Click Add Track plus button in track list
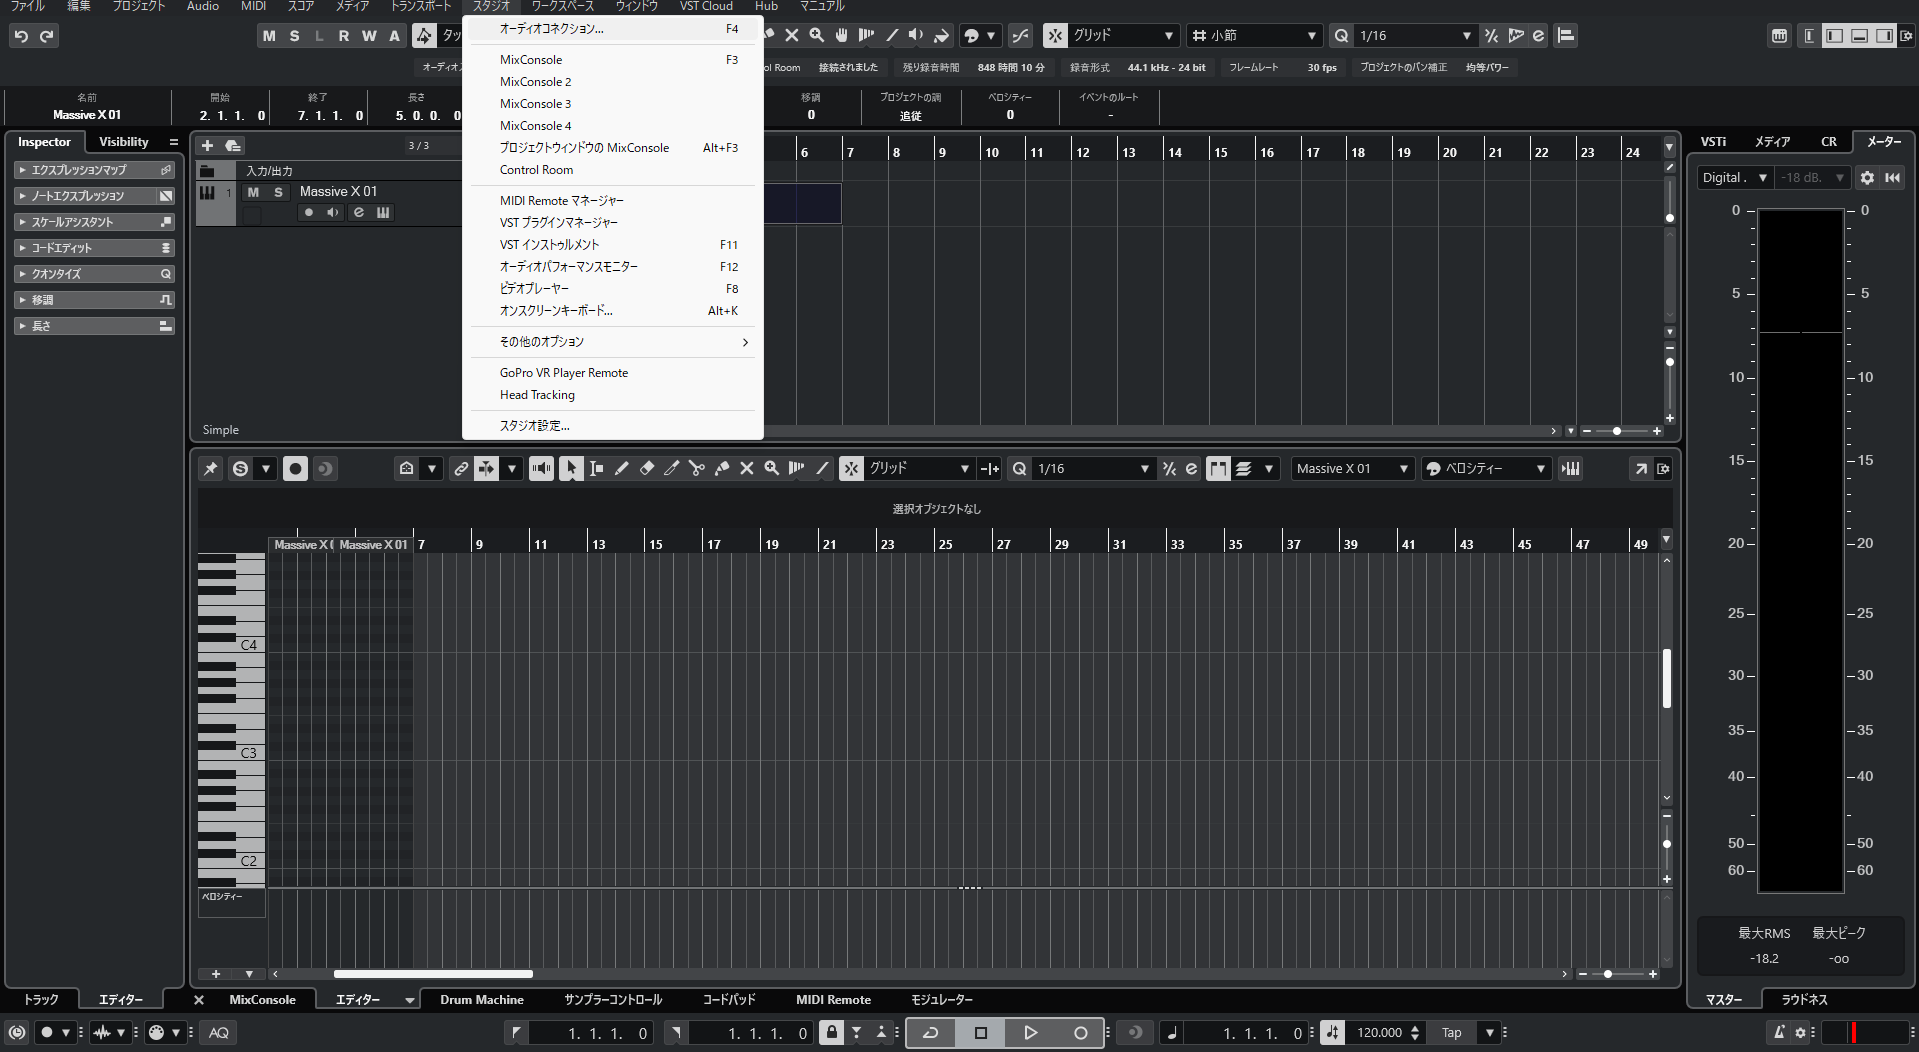Image resolution: width=1919 pixels, height=1052 pixels. [x=208, y=146]
